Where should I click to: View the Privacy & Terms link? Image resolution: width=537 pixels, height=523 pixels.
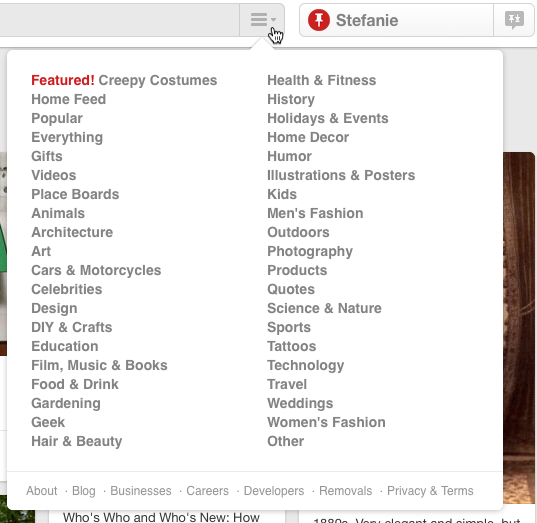tap(430, 491)
